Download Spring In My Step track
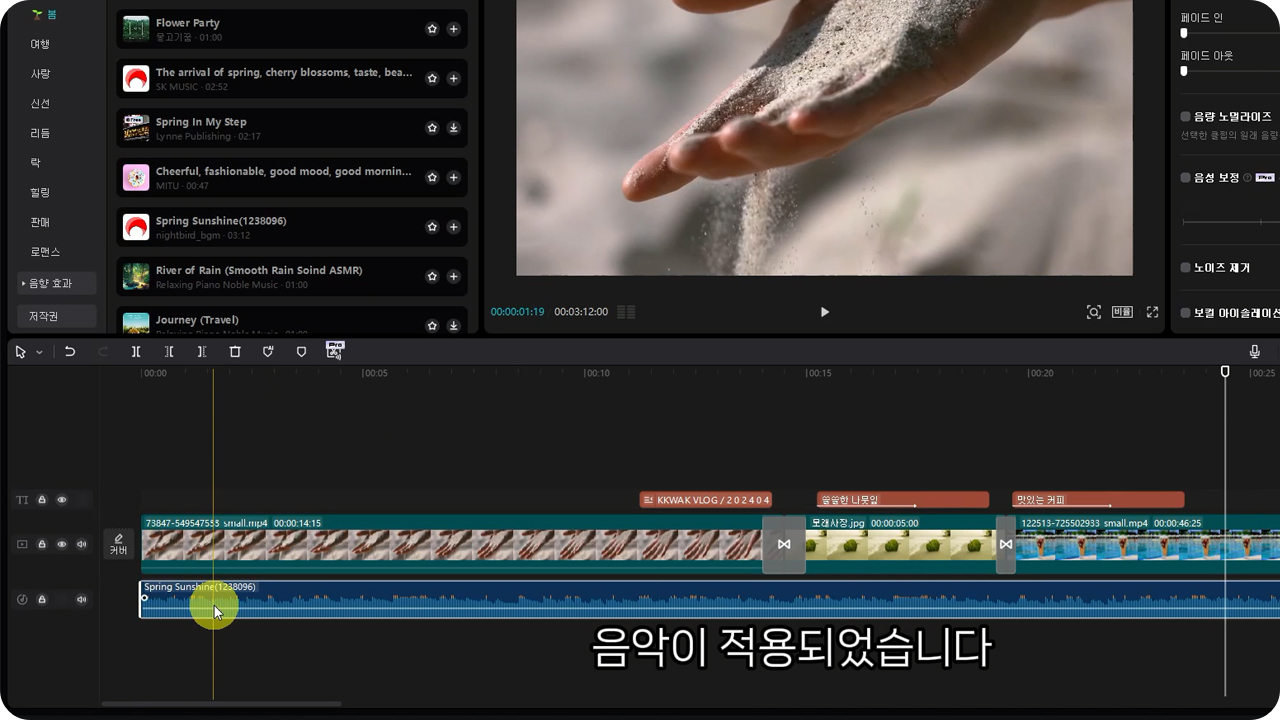Screen dimensions: 1280x720 [453, 128]
